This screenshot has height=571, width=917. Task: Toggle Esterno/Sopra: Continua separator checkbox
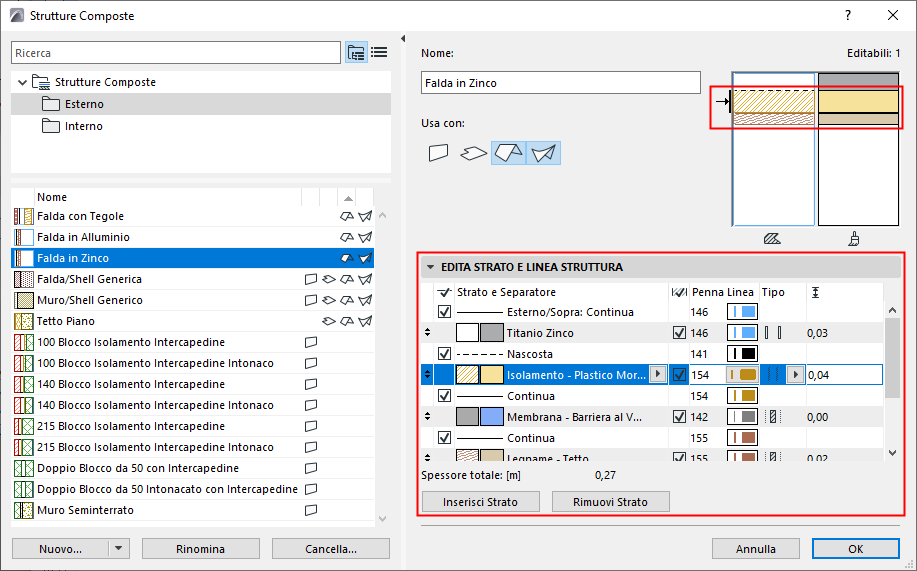click(444, 312)
